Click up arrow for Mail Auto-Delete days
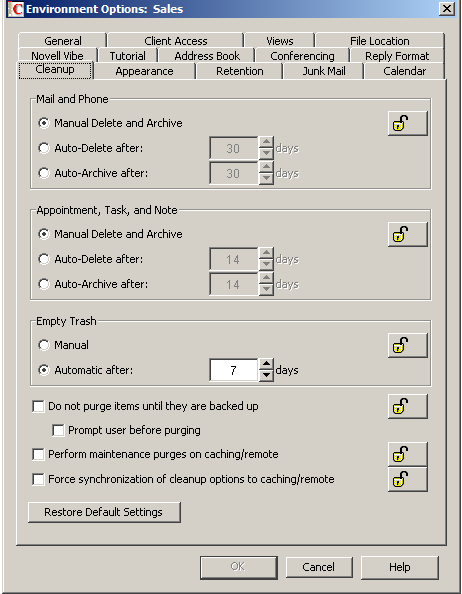 pyautogui.click(x=266, y=142)
